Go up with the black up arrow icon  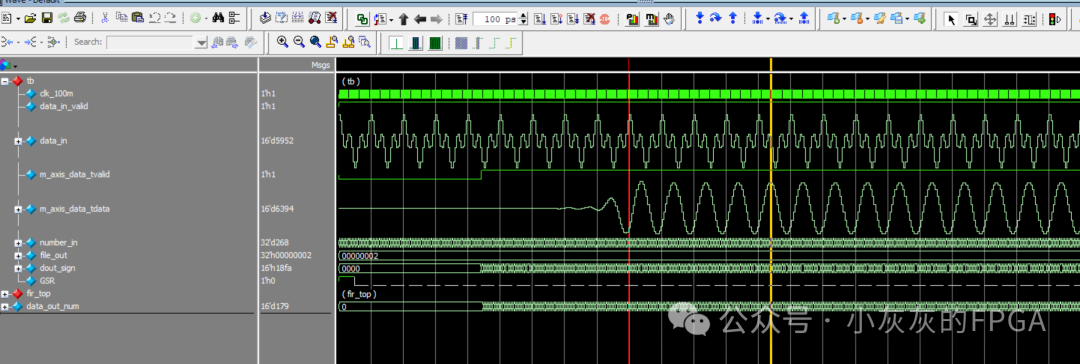click(404, 19)
